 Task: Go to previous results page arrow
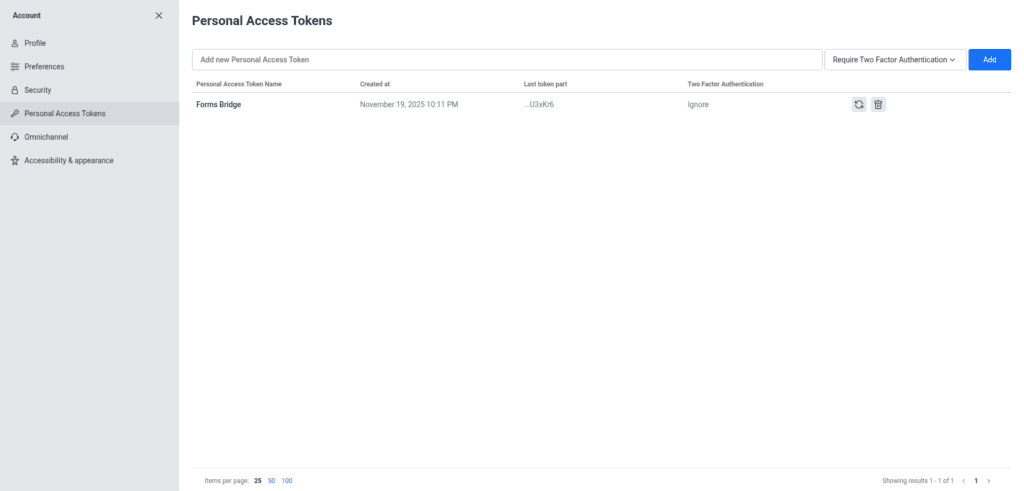963,481
